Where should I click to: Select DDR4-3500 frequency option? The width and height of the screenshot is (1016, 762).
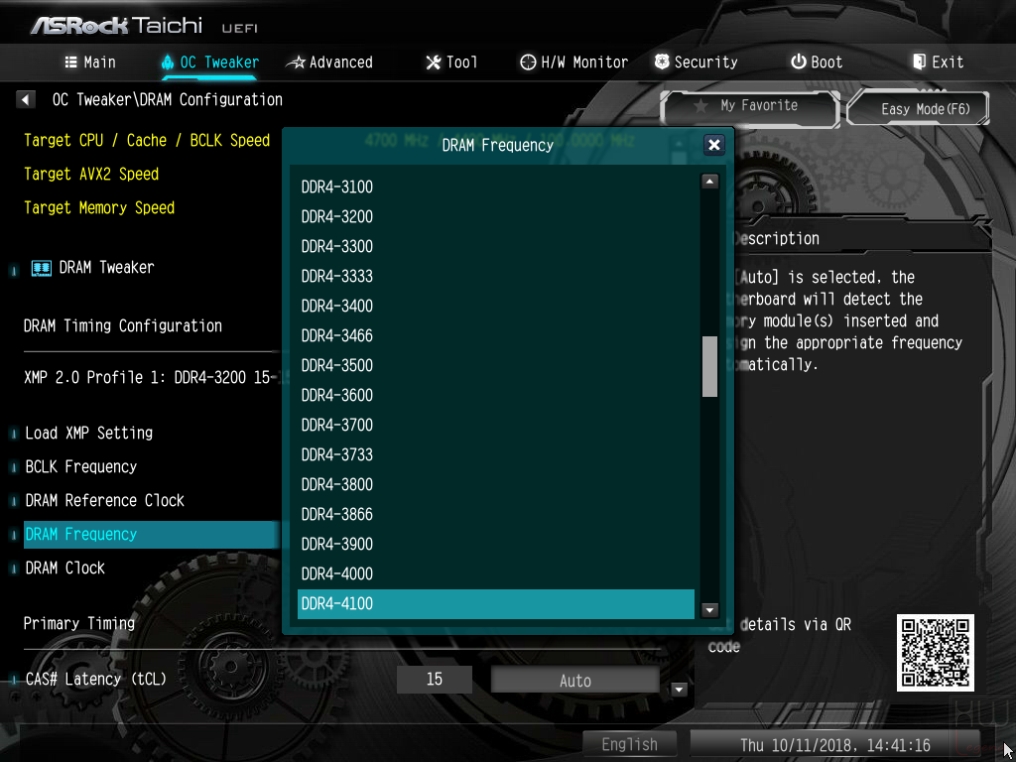pos(496,366)
